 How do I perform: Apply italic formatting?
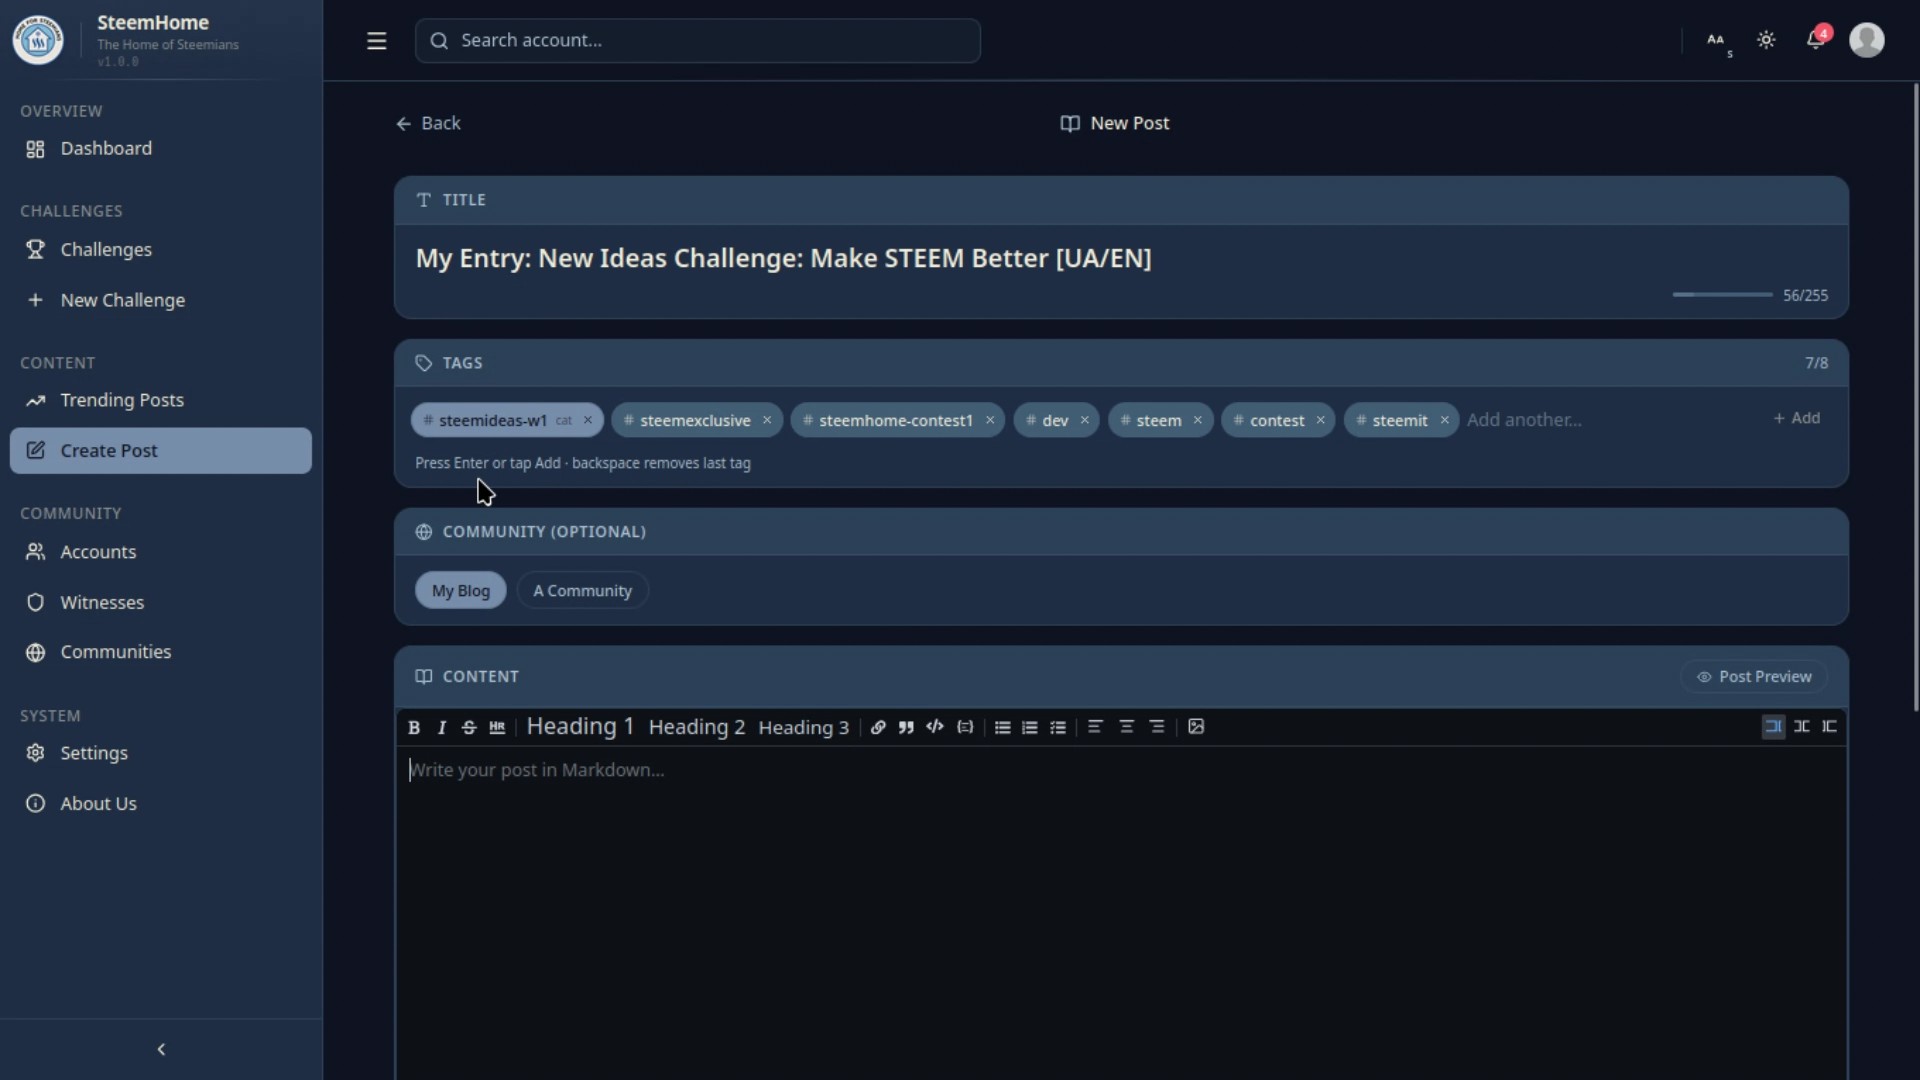(x=441, y=728)
